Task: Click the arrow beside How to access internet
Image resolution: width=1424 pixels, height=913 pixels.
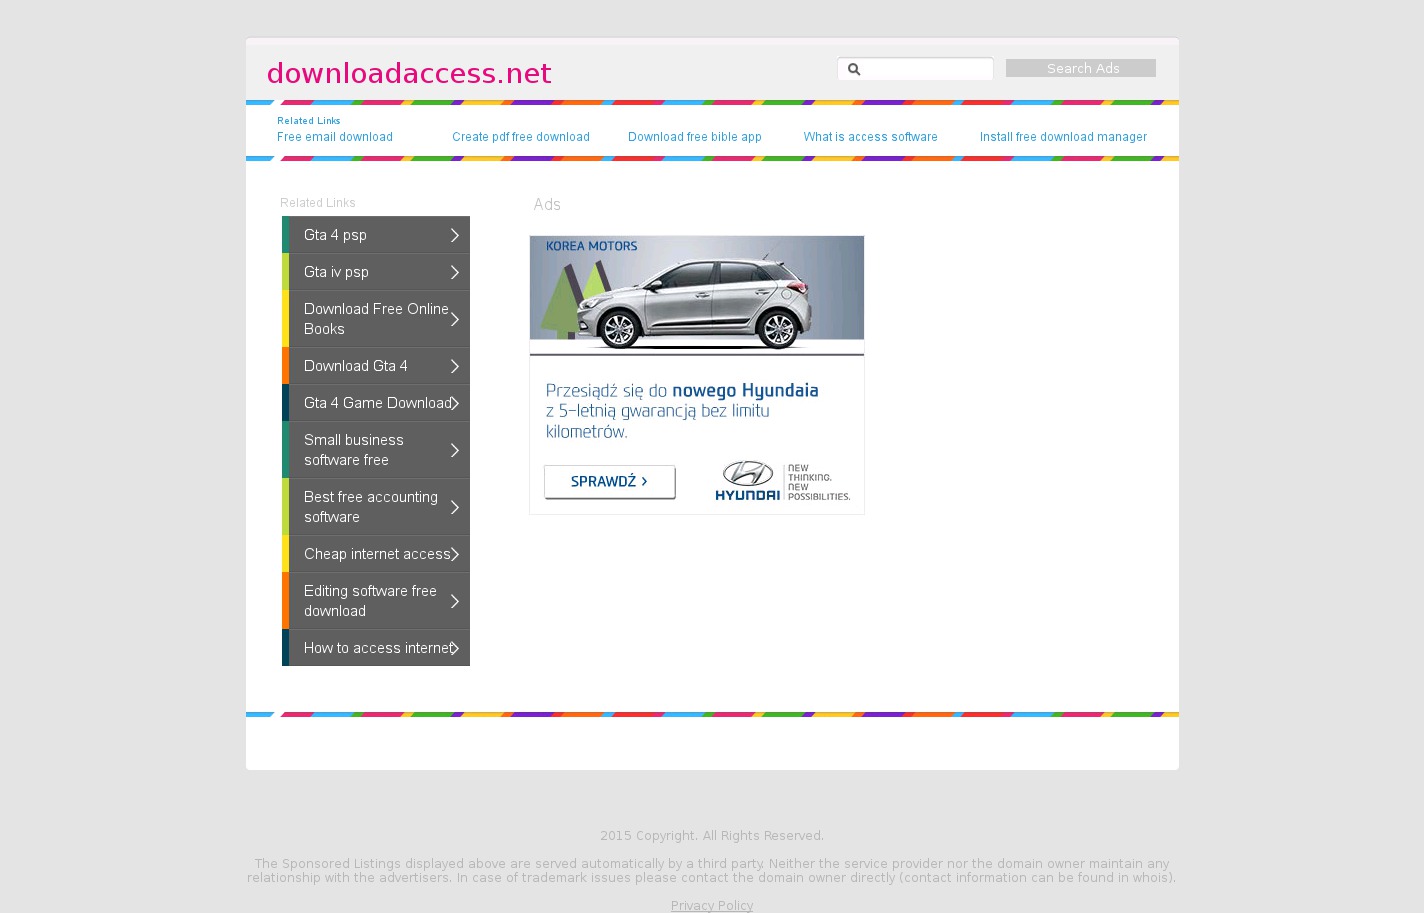Action: (455, 648)
